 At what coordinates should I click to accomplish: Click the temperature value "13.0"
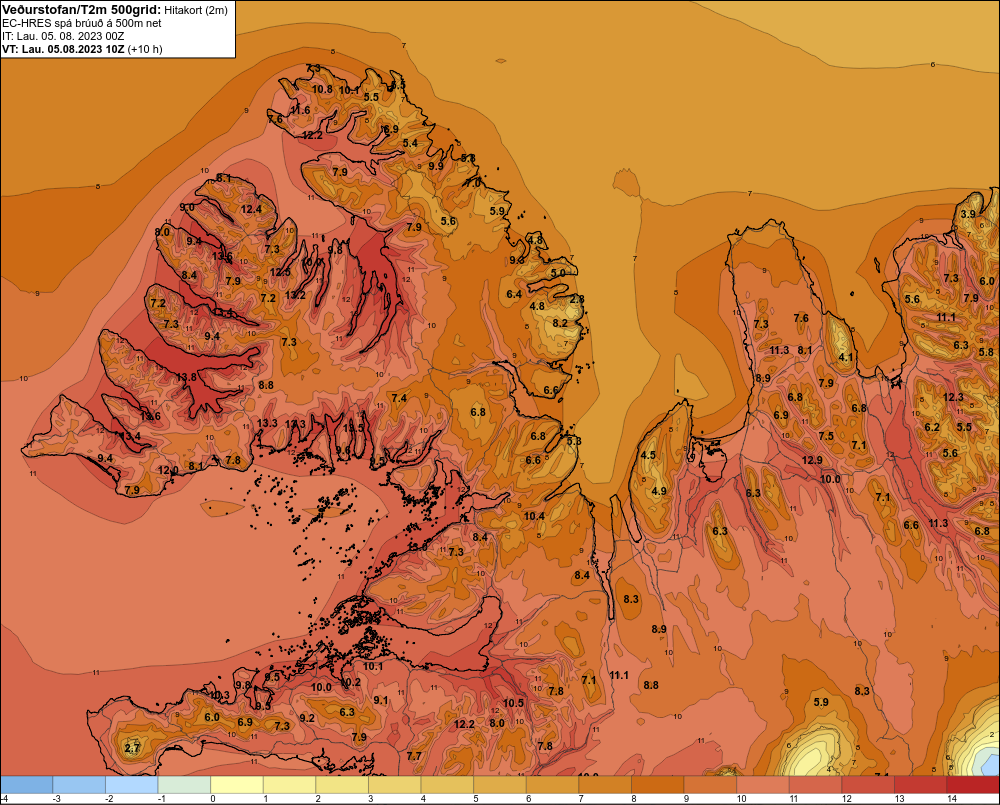tap(417, 547)
